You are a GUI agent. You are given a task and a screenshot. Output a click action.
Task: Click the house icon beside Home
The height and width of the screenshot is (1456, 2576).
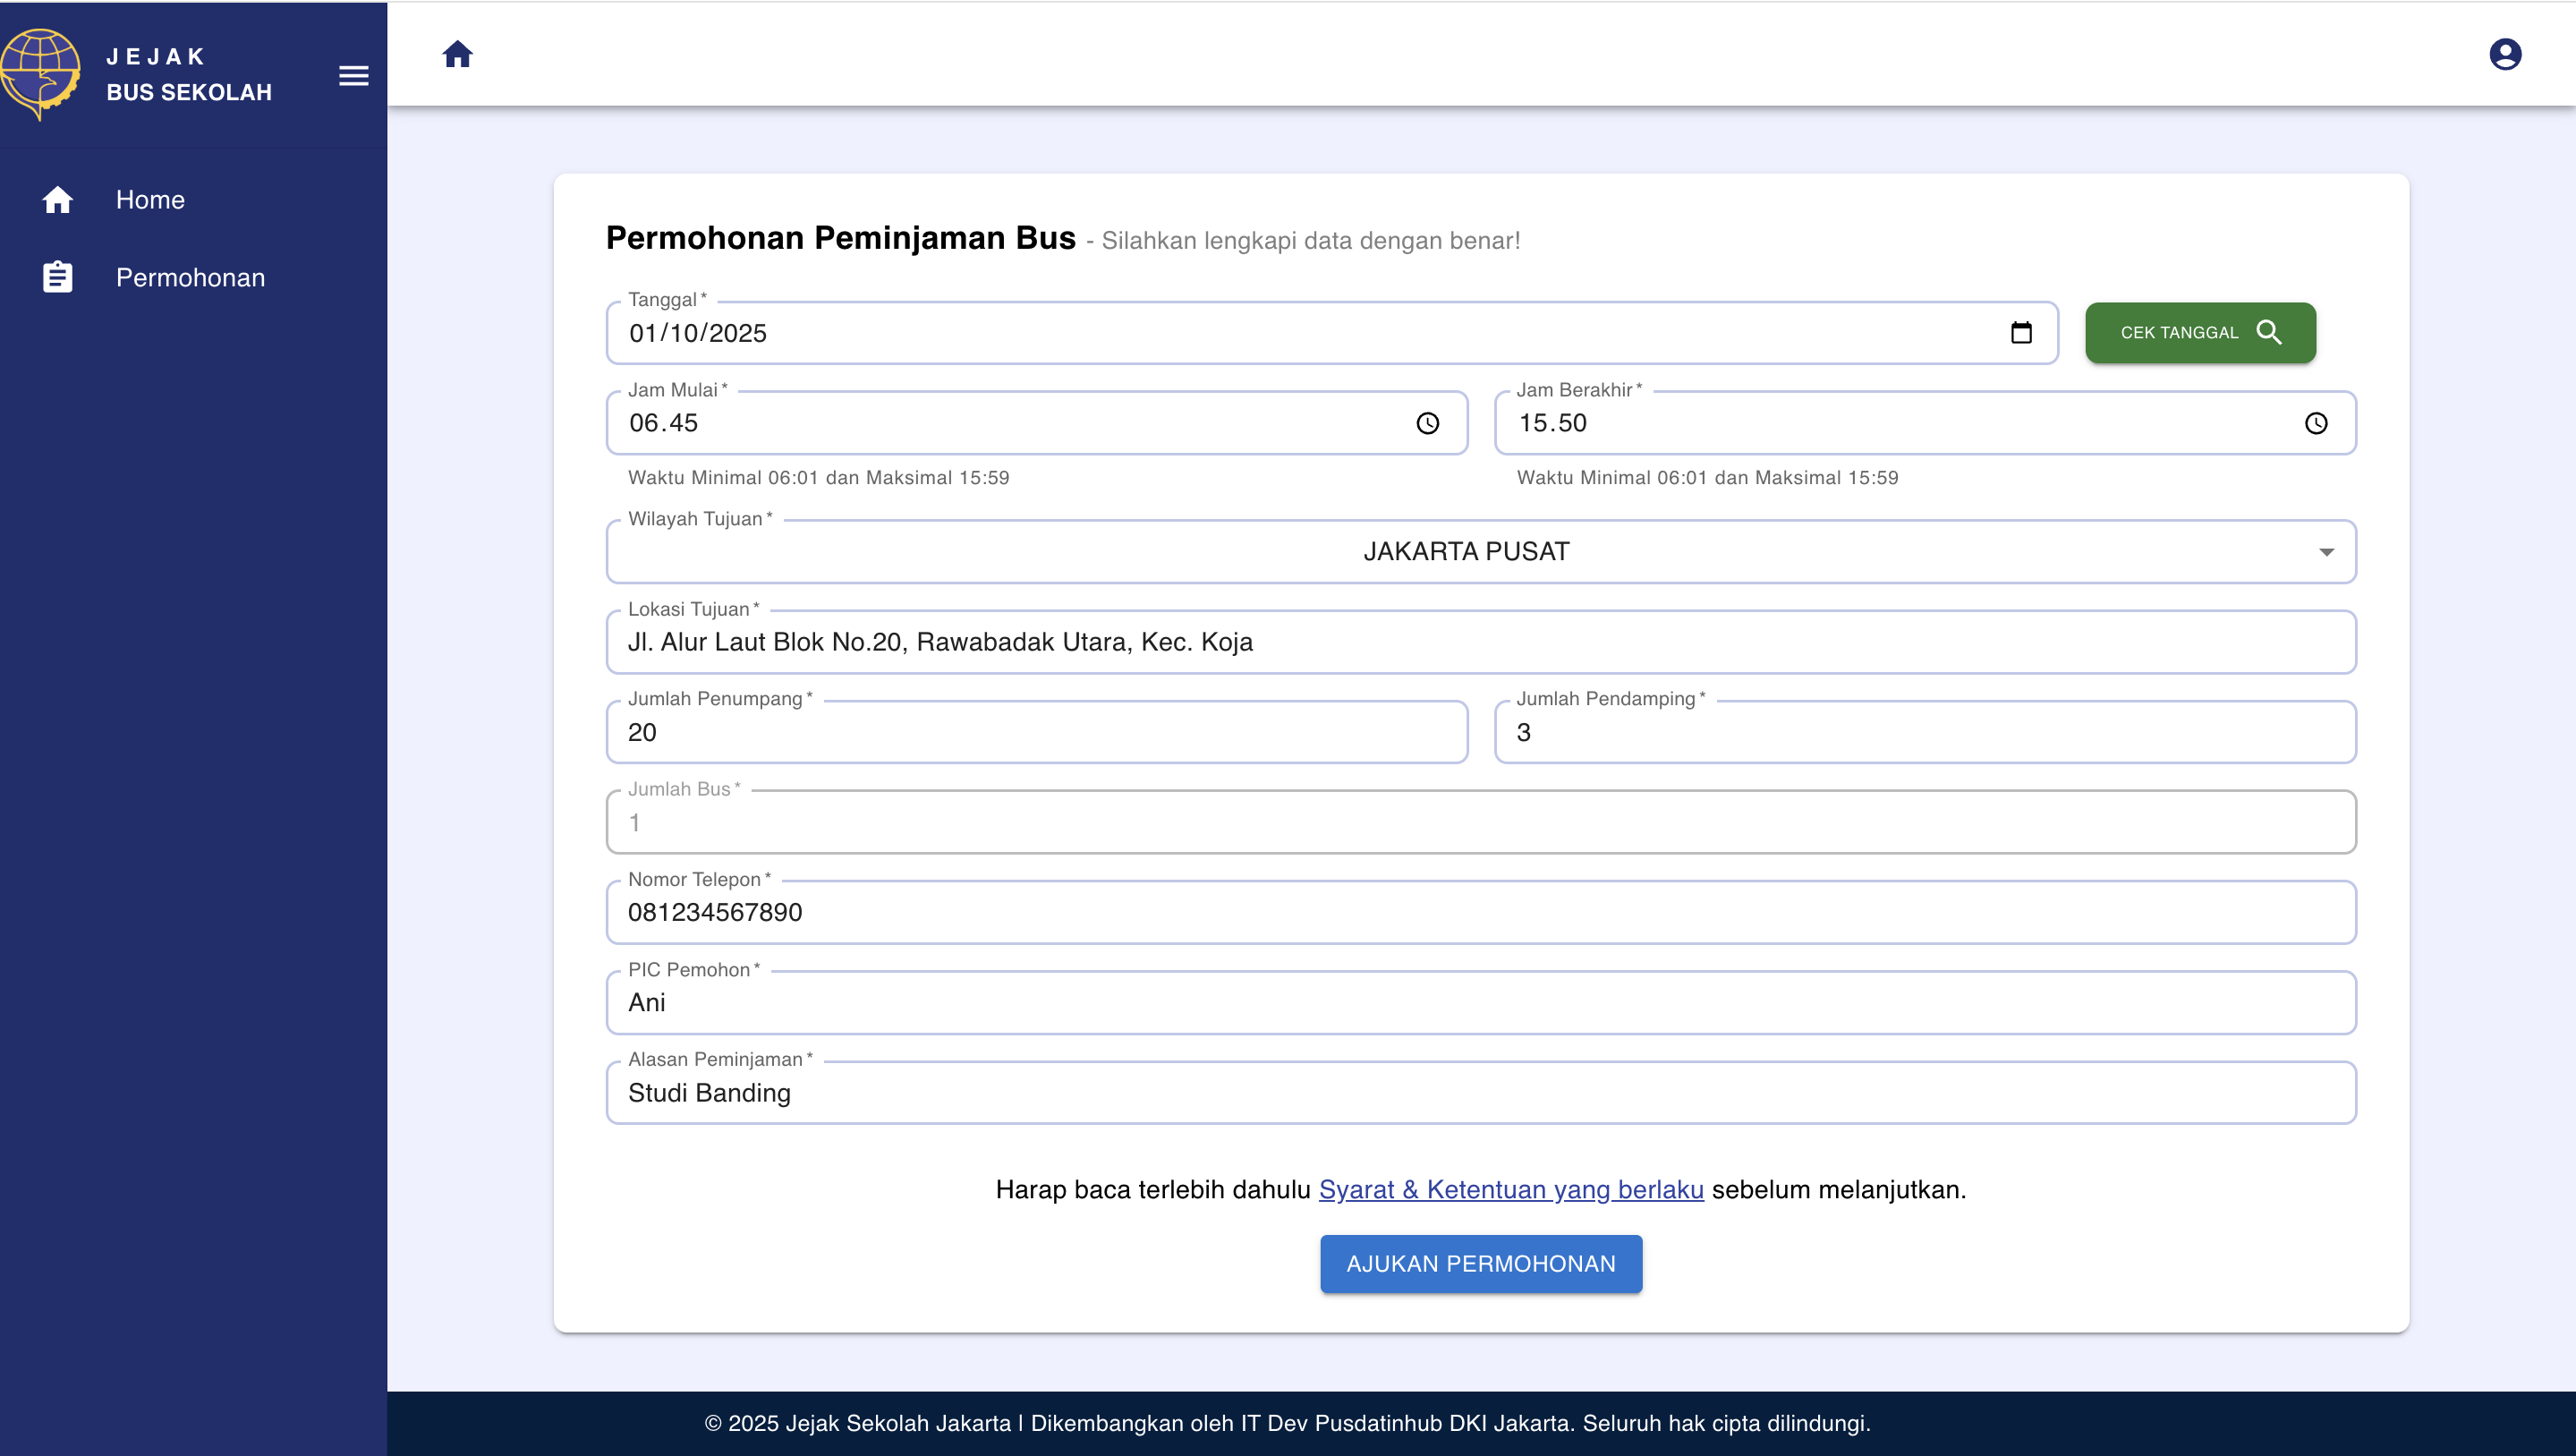click(x=58, y=200)
